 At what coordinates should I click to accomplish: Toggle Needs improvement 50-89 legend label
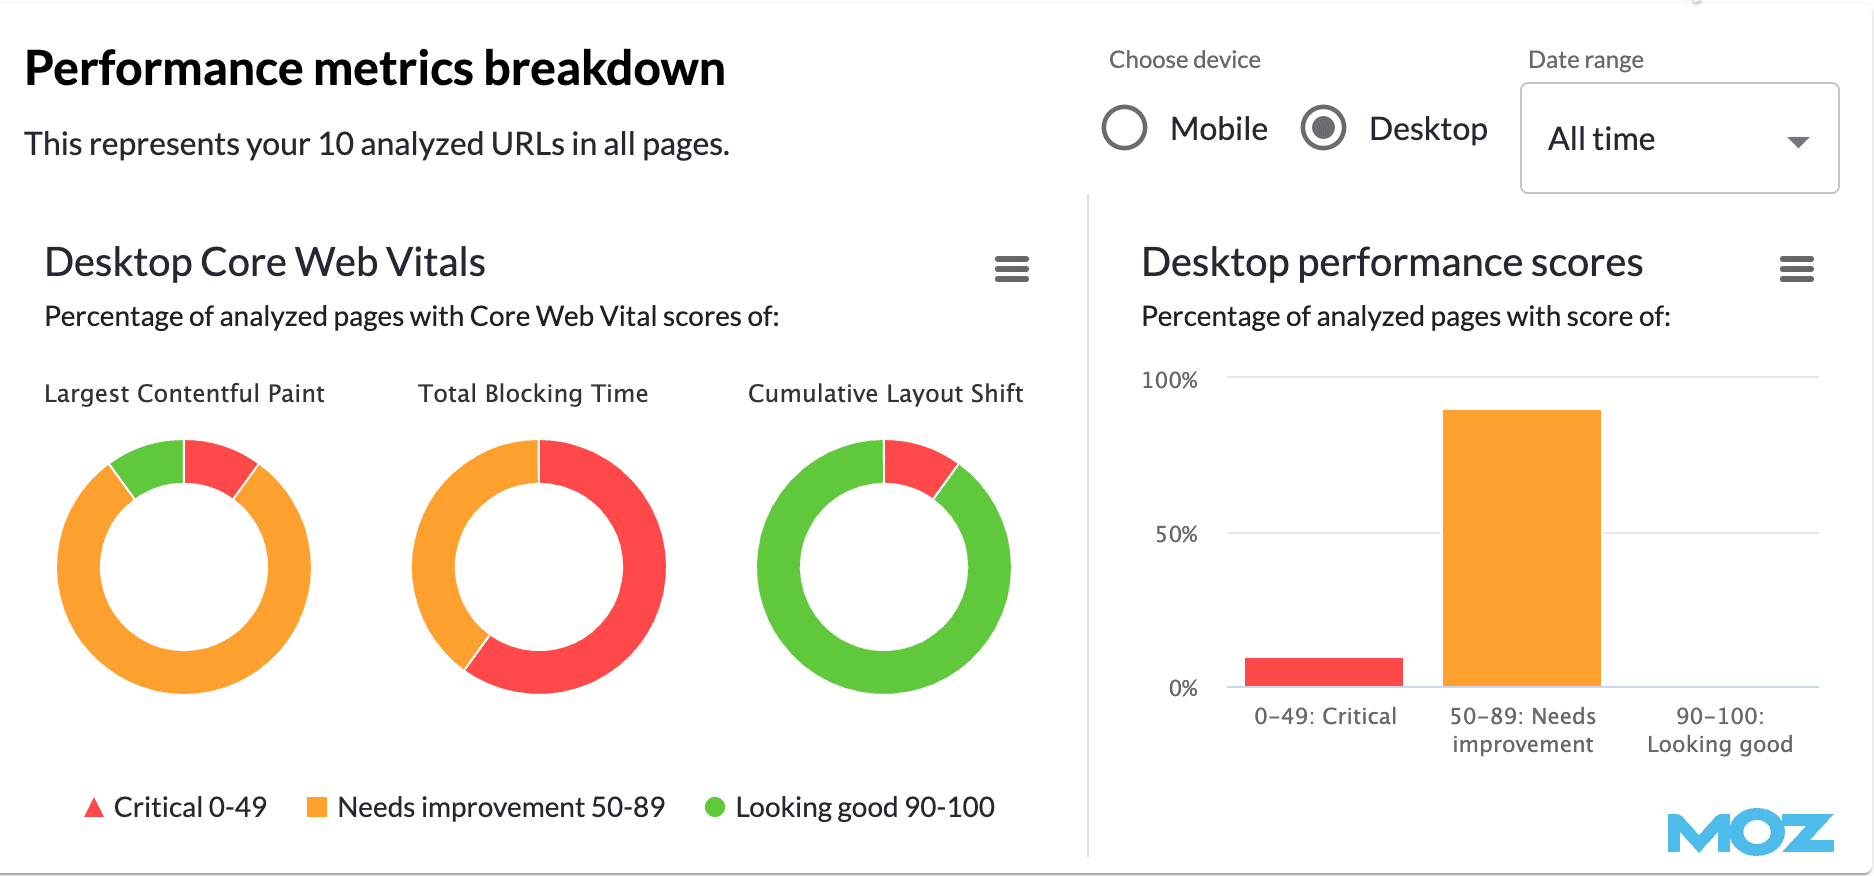(501, 807)
